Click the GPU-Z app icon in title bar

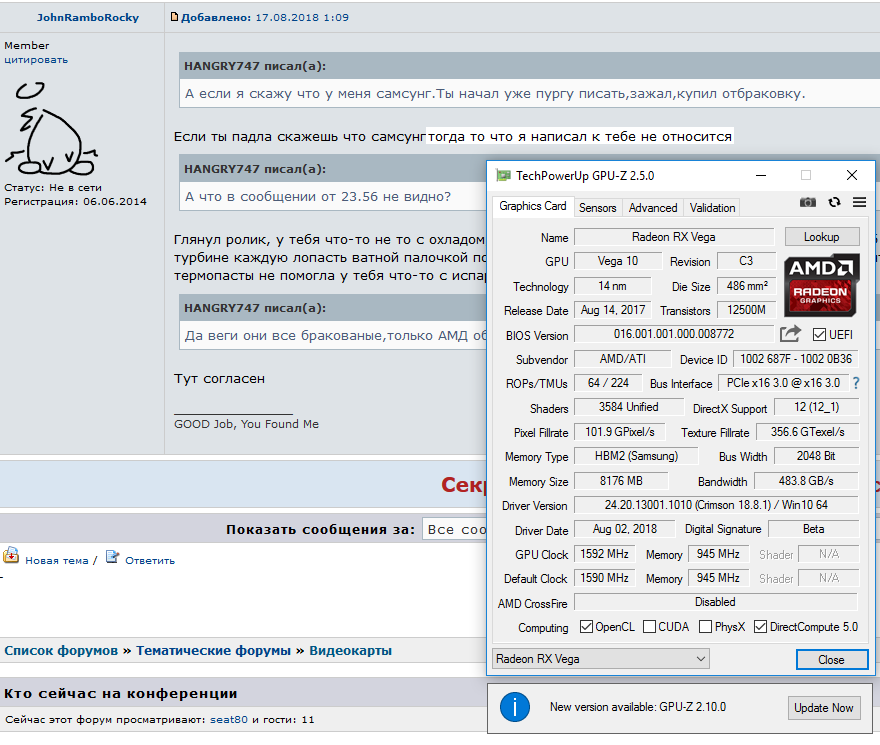tap(503, 176)
